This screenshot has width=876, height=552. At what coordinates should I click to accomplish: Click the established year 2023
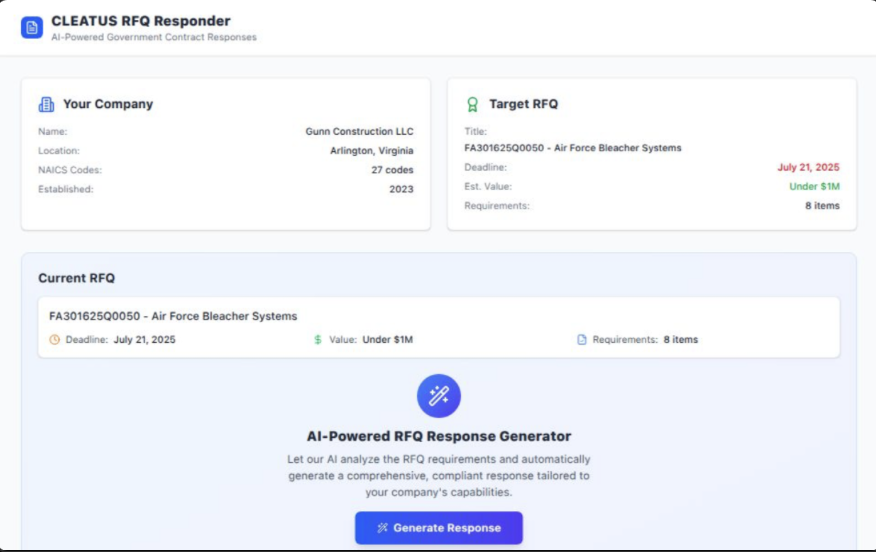401,189
